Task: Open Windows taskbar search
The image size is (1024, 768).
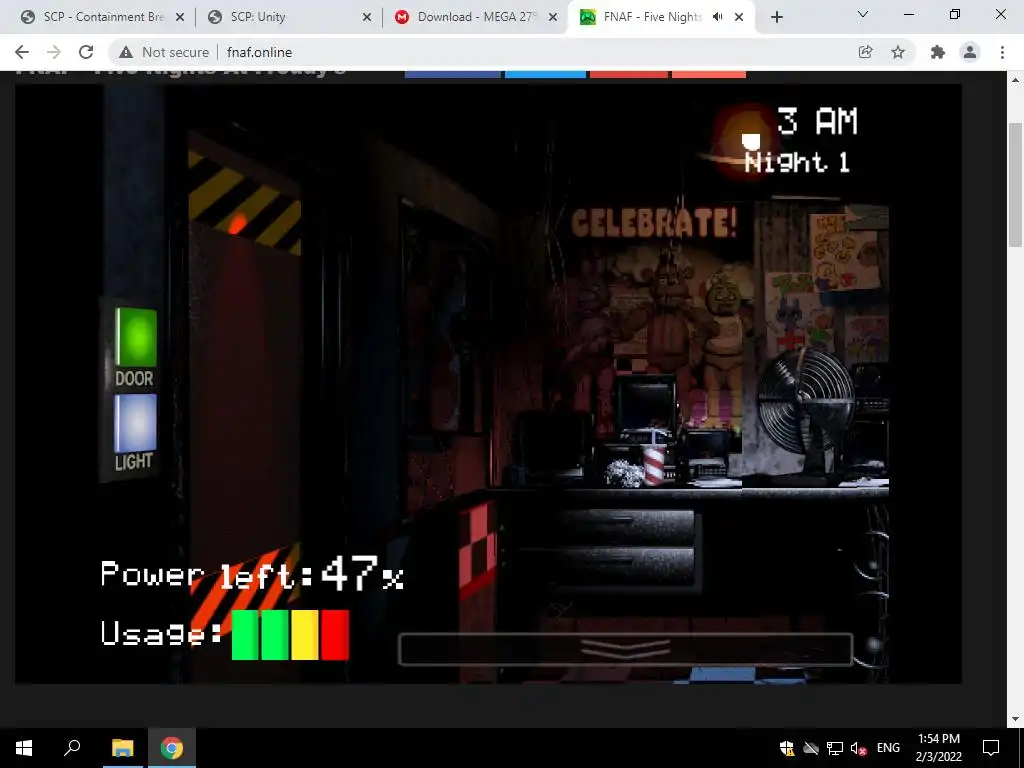Action: (72, 748)
